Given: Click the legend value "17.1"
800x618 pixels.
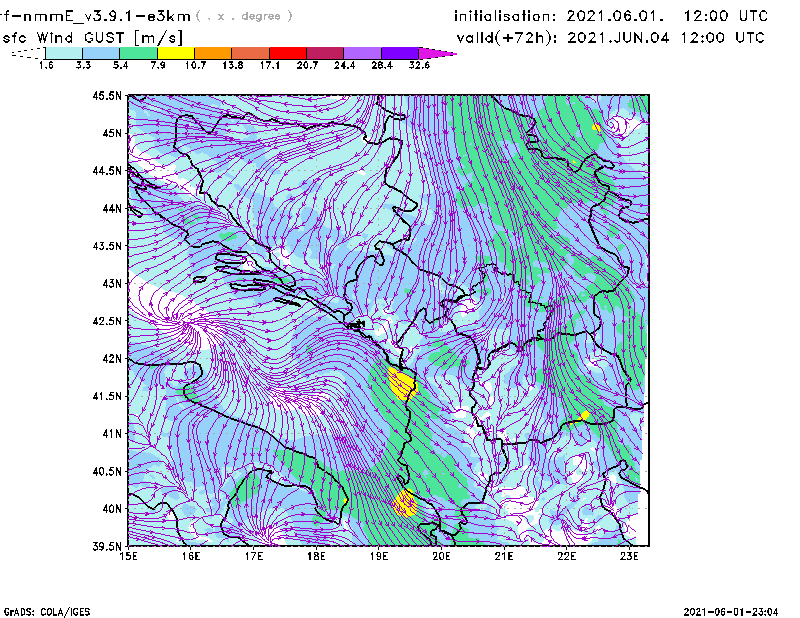Looking at the screenshot, I should click(x=270, y=65).
